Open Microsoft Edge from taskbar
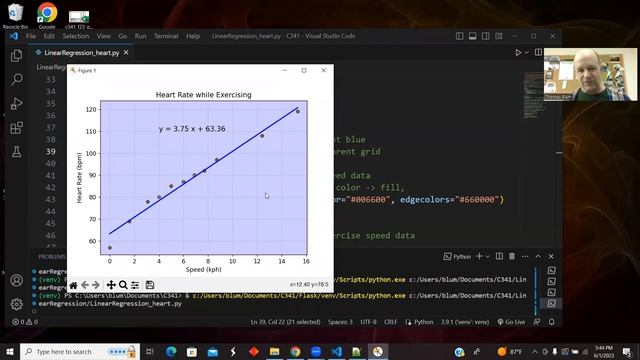Screen dimensions: 640x360 171,351
